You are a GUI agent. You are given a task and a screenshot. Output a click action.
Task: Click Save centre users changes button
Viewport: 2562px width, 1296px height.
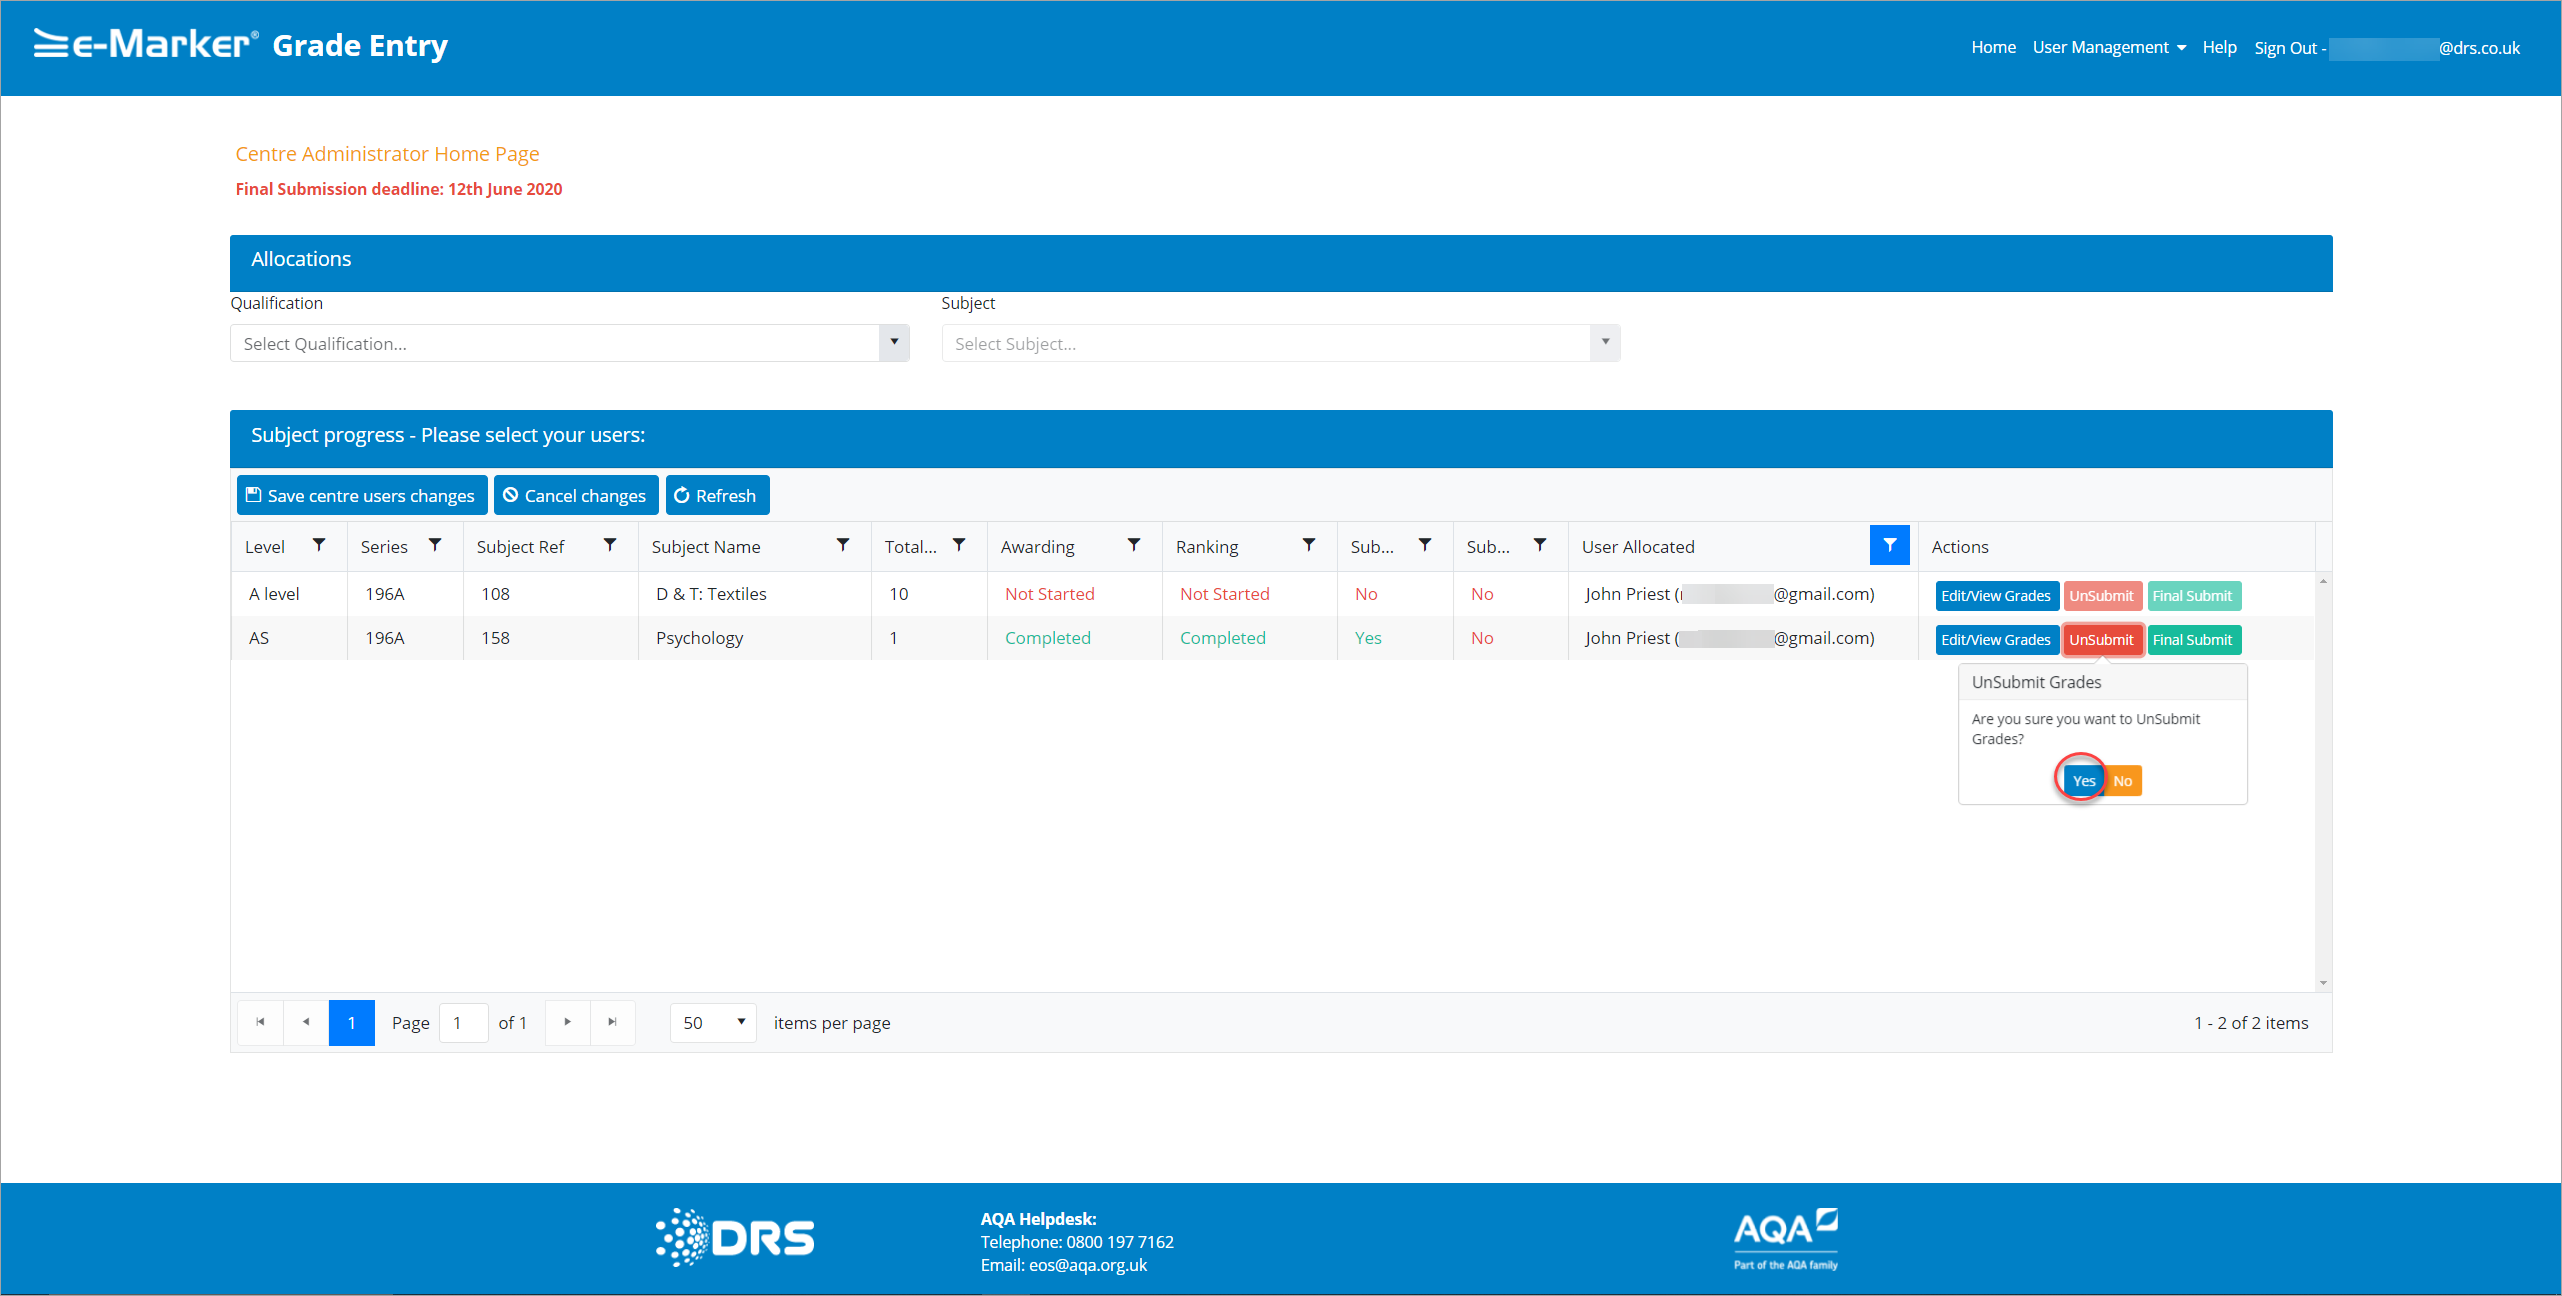(361, 496)
